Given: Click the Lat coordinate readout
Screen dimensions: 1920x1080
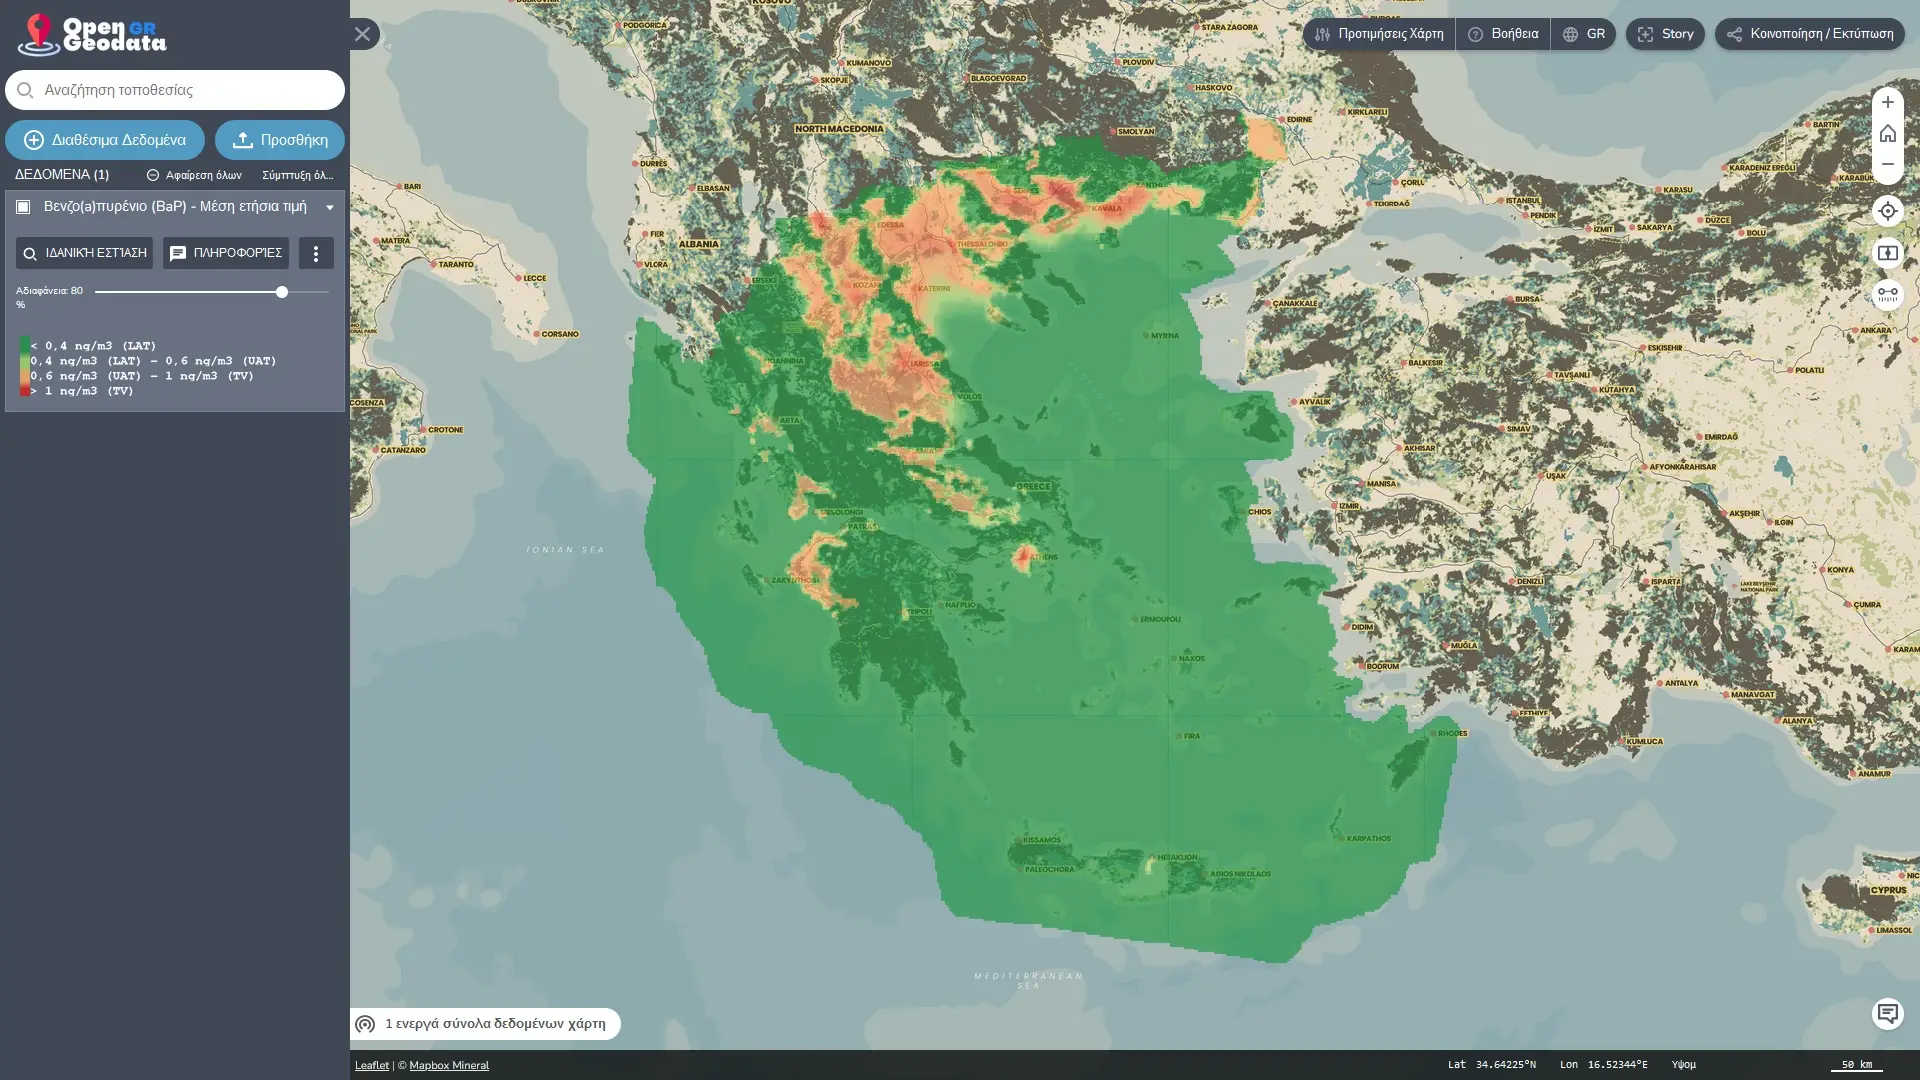Looking at the screenshot, I should (1492, 1065).
